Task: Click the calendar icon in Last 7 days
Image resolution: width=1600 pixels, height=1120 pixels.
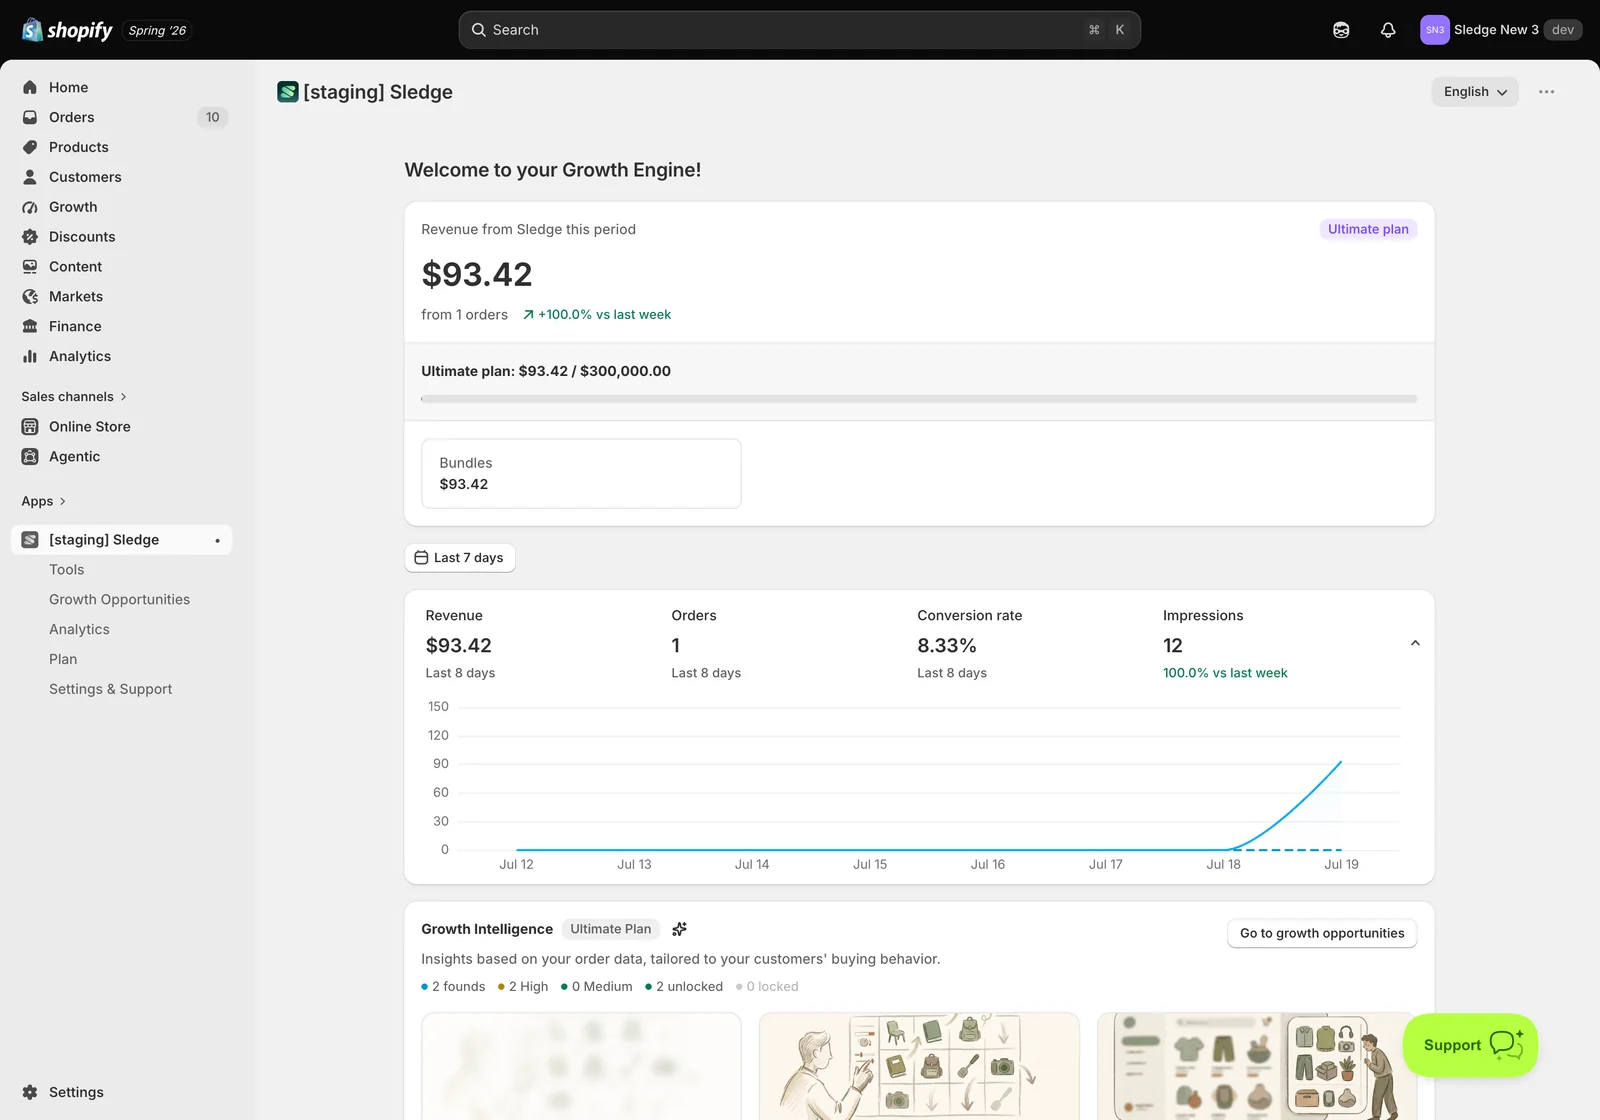Action: click(421, 558)
